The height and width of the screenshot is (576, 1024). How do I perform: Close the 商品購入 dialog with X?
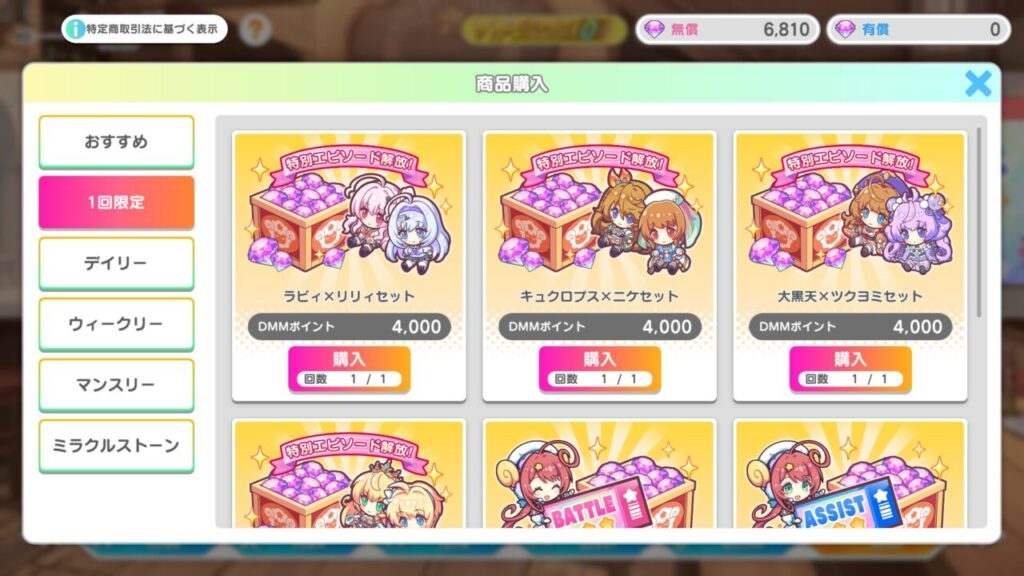[x=978, y=84]
